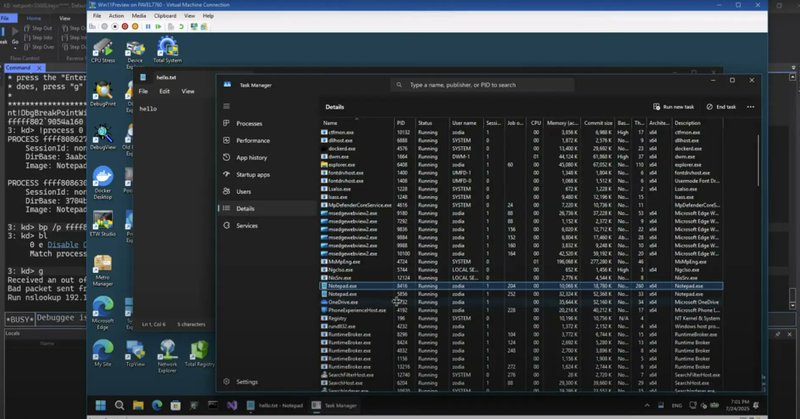Click the Docker Desktop desktop icon

103,183
